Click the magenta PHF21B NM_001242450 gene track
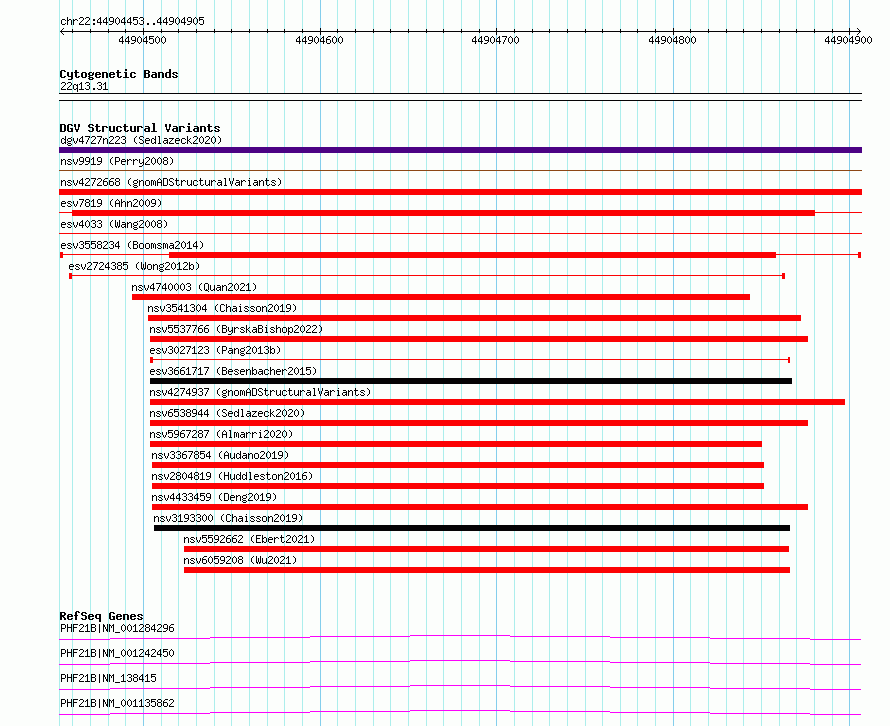890x726 pixels. tap(460, 662)
